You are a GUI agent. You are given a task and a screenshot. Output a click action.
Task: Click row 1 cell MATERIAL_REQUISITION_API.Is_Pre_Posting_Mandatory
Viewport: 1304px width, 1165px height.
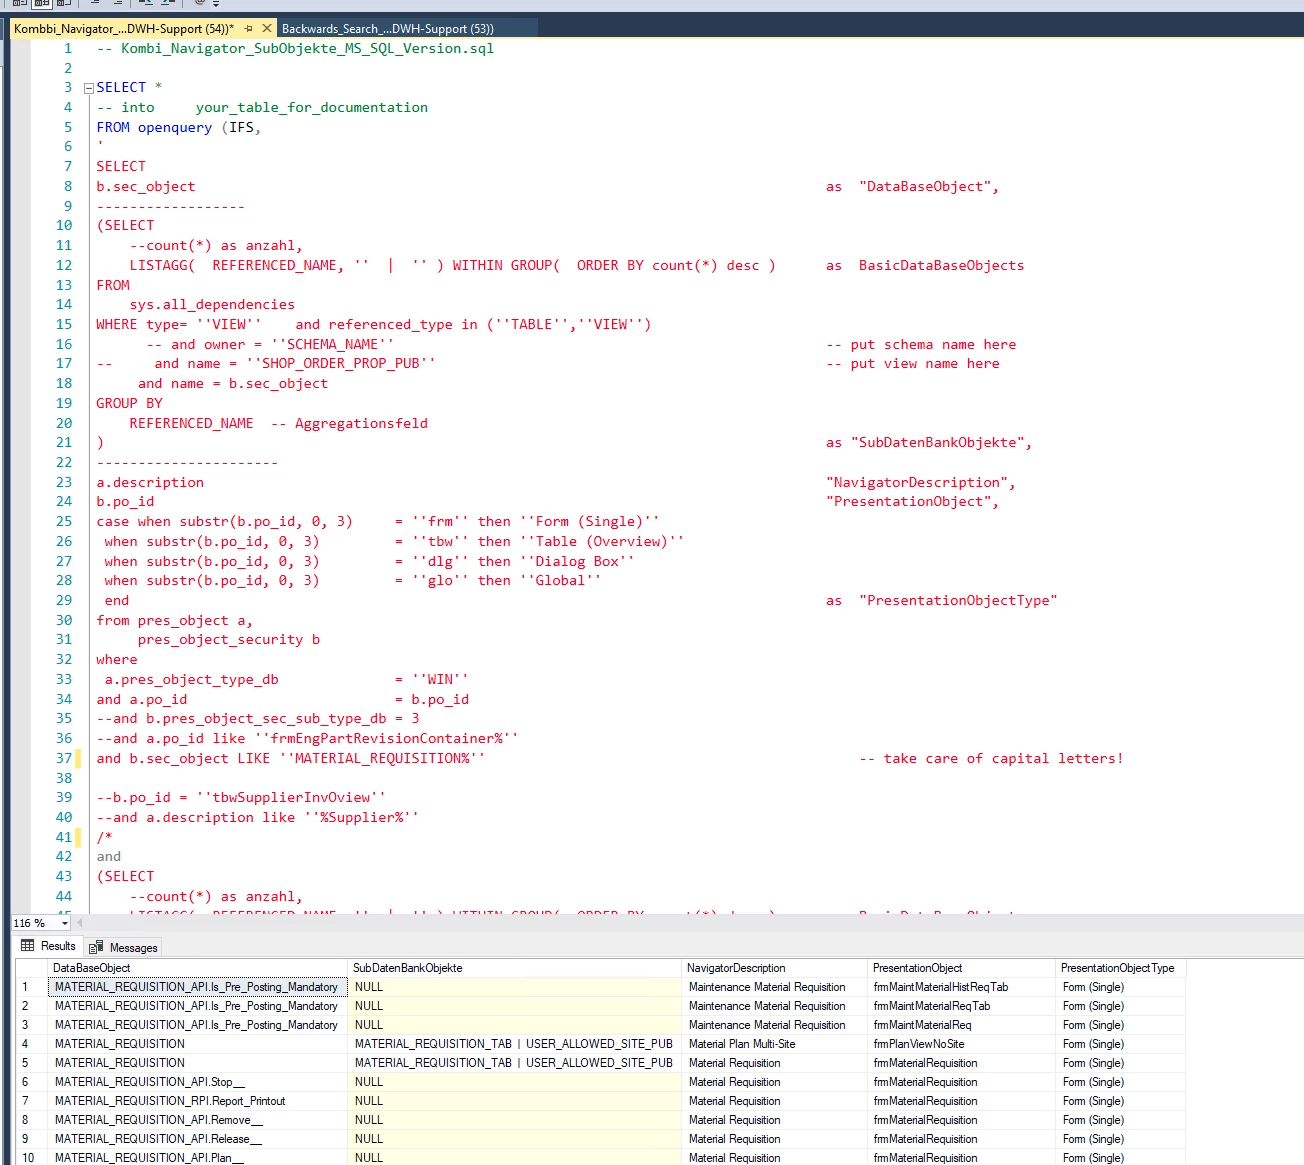(198, 987)
